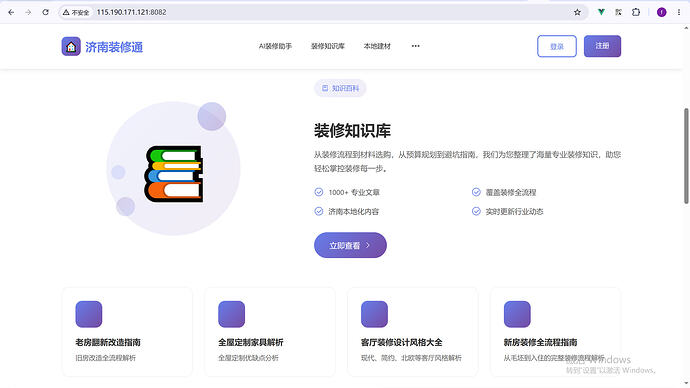This screenshot has width=690, height=388.
Task: Open the not-secure site info warning
Action: [76, 12]
